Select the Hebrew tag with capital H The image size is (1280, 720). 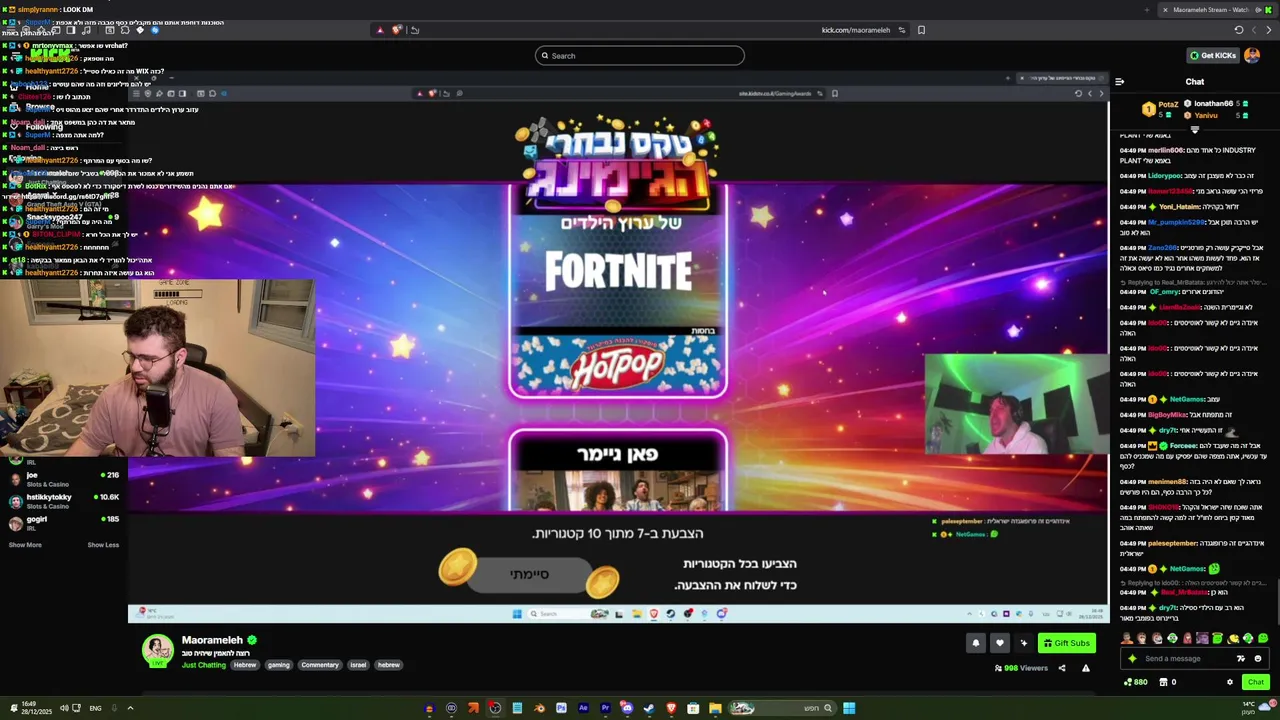click(245, 665)
